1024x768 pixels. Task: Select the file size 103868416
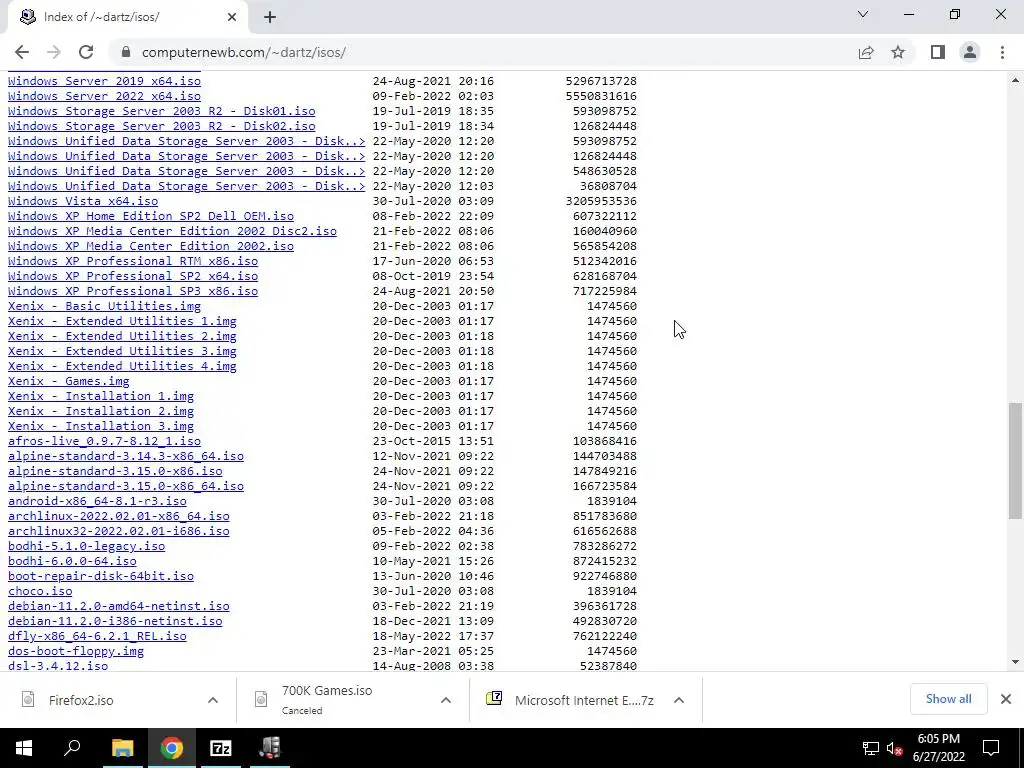click(605, 441)
